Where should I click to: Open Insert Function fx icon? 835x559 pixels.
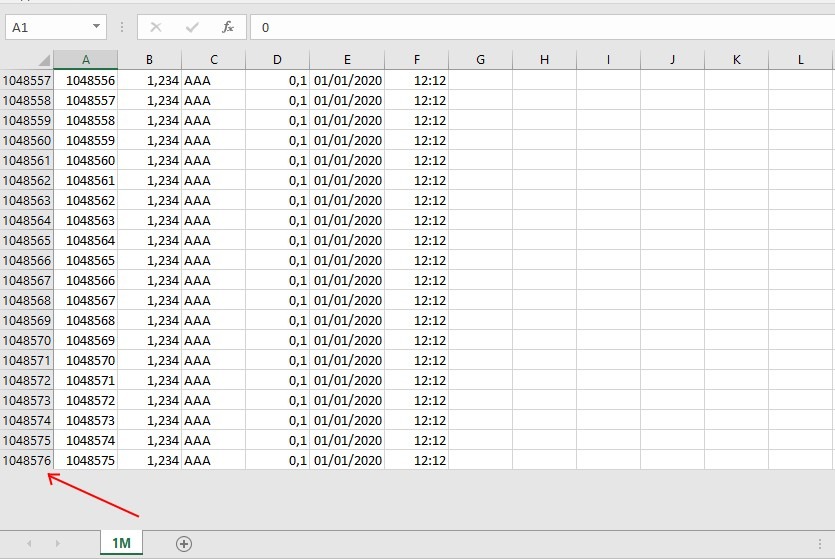(228, 27)
